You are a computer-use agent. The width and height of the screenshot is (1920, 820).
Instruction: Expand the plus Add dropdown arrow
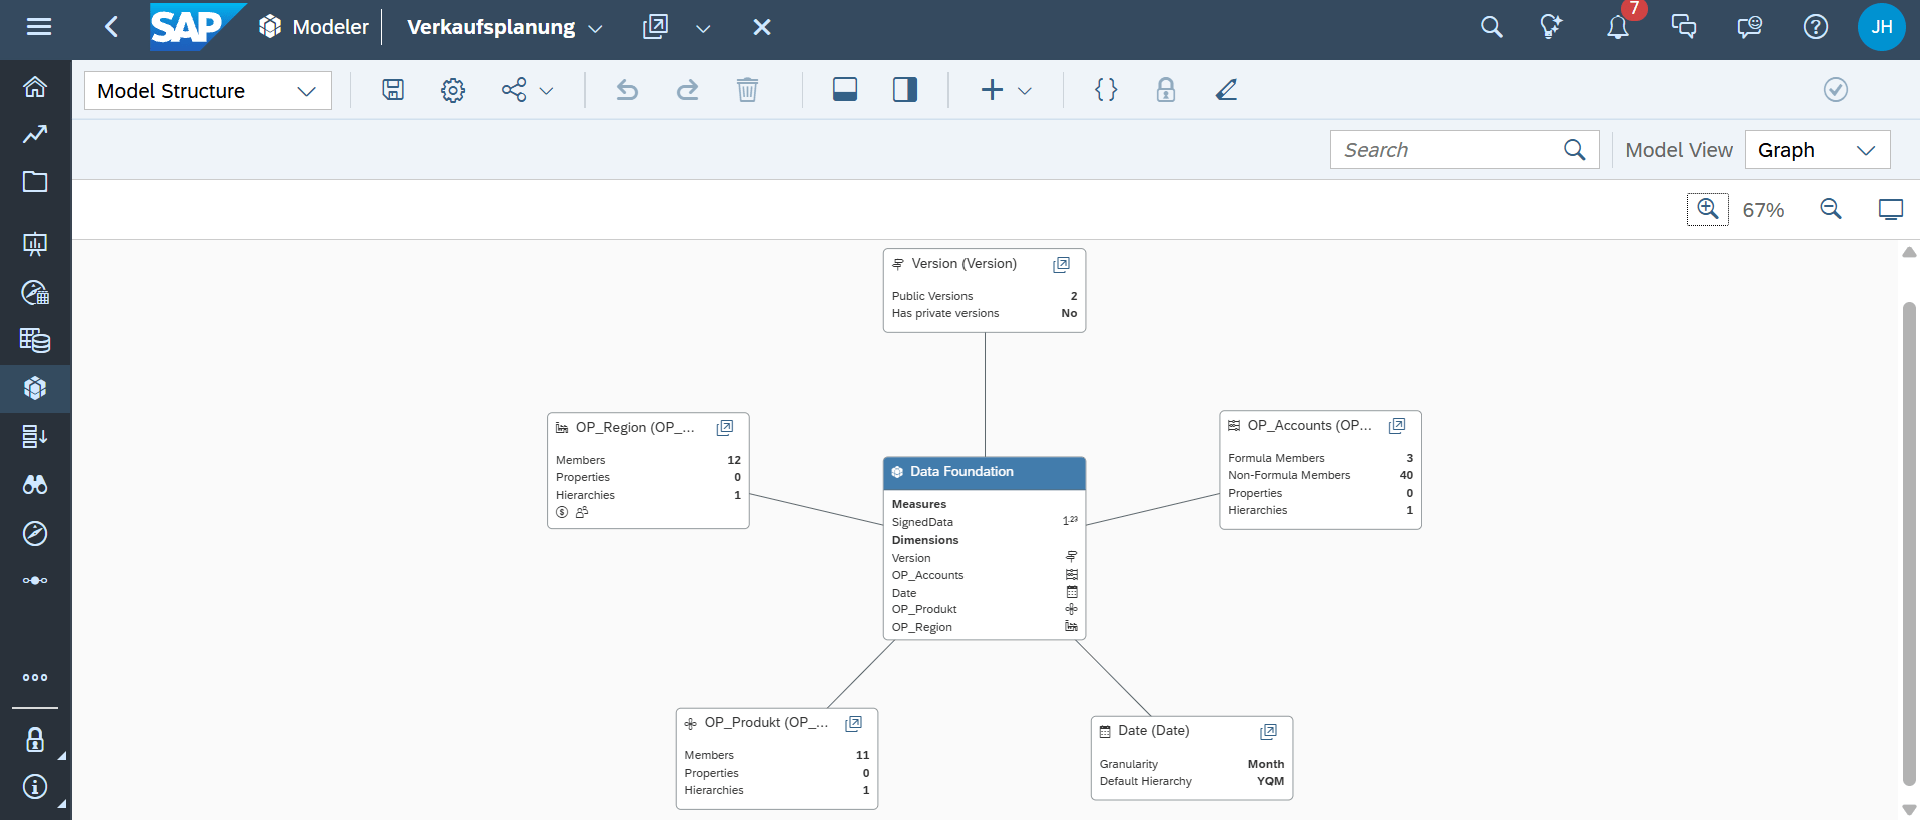coord(1025,91)
